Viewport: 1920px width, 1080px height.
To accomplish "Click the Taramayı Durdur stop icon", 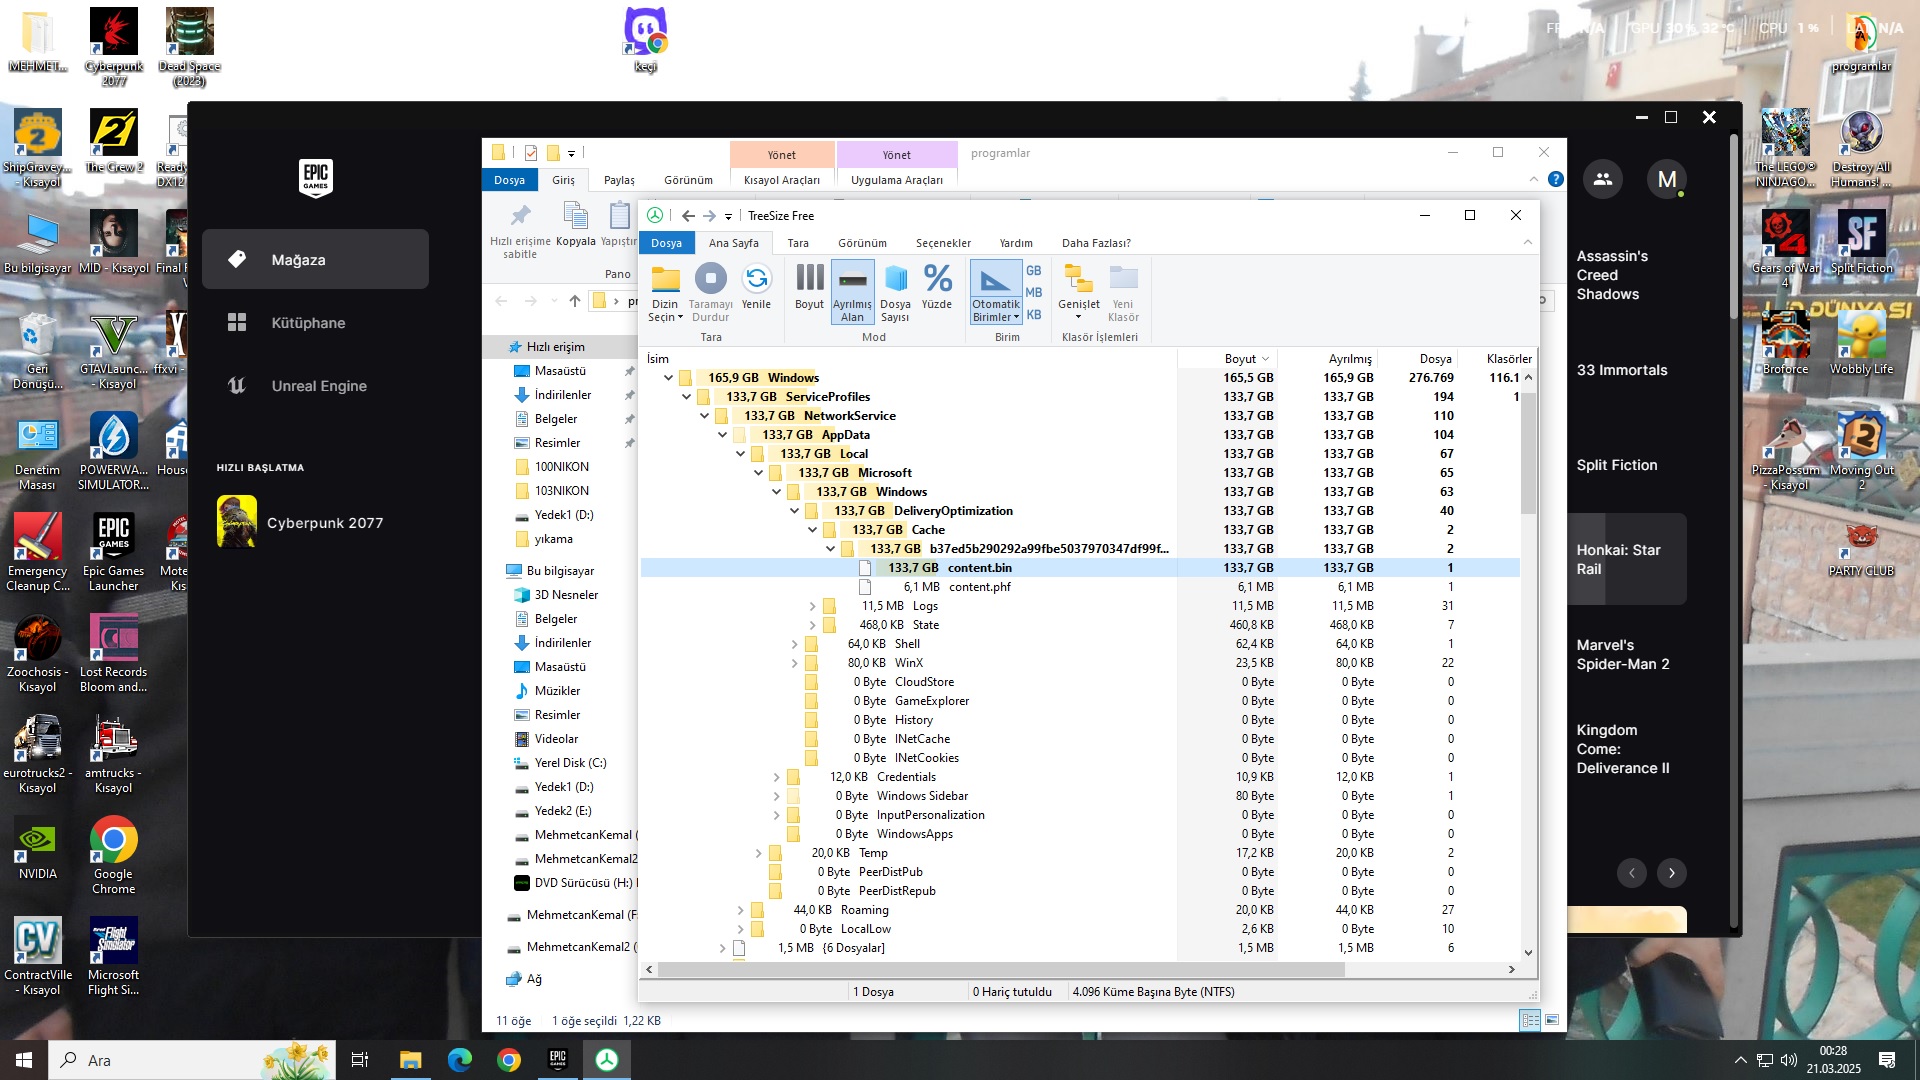I will 710,280.
